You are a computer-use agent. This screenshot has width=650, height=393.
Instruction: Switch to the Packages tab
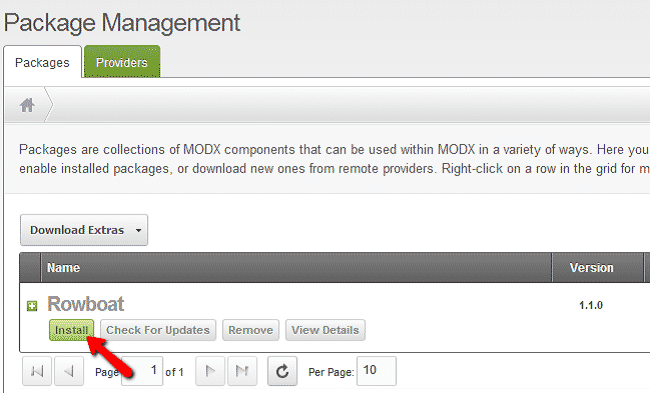(x=42, y=63)
